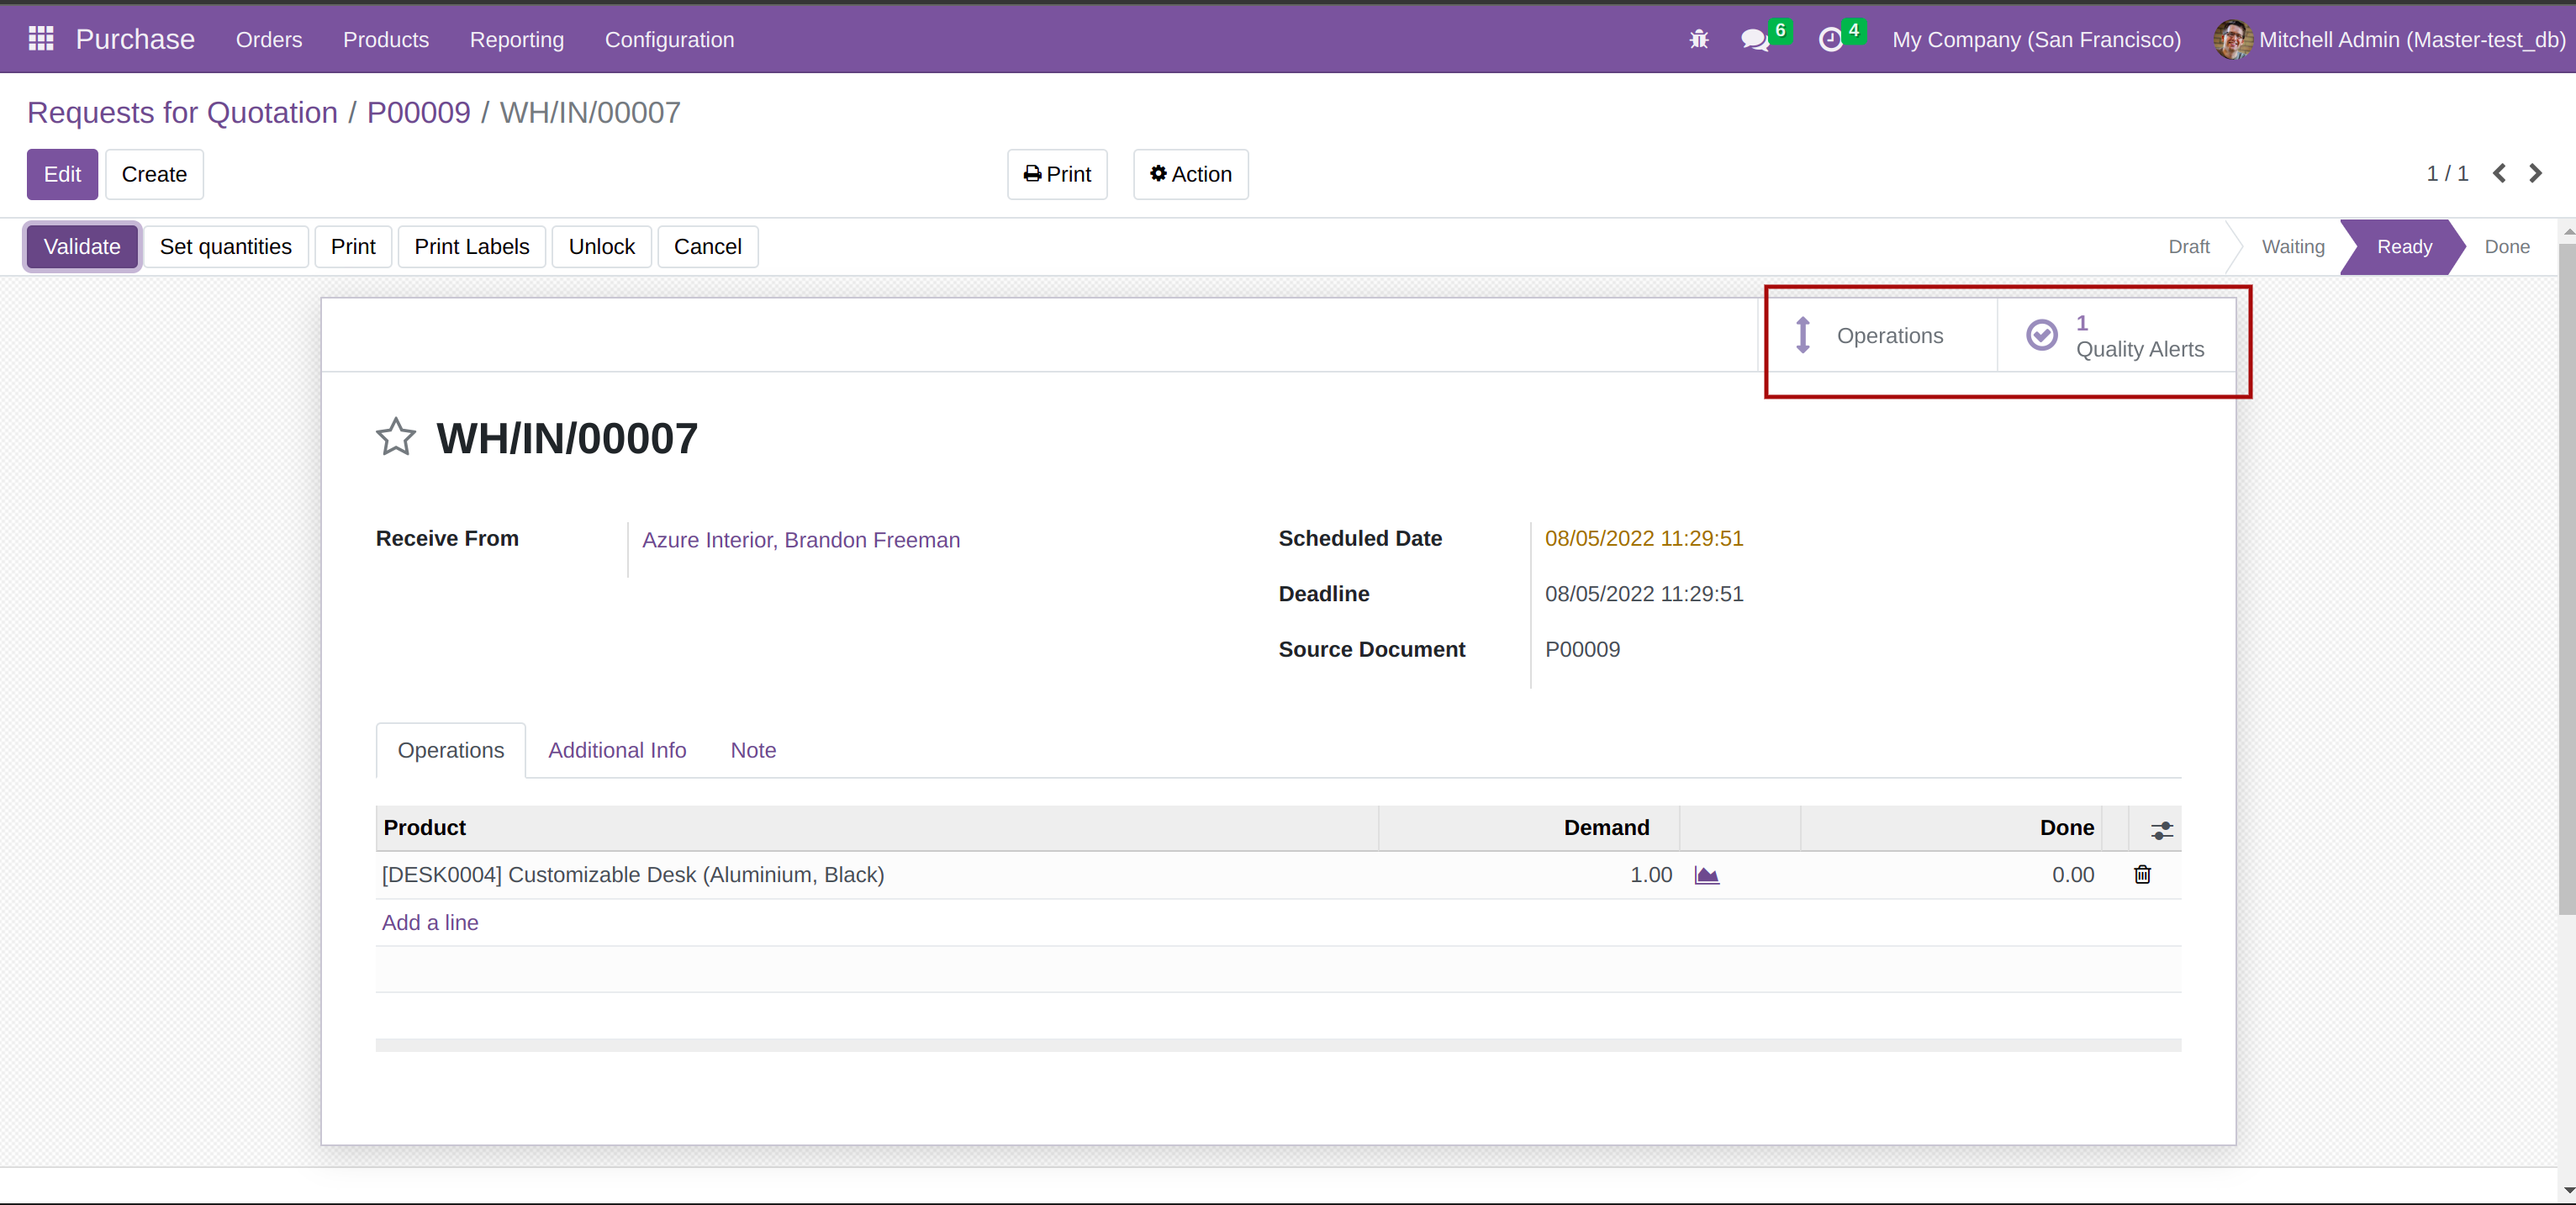Switch to Additional Info tab
Screen dimensions: 2576x1205
coord(616,750)
